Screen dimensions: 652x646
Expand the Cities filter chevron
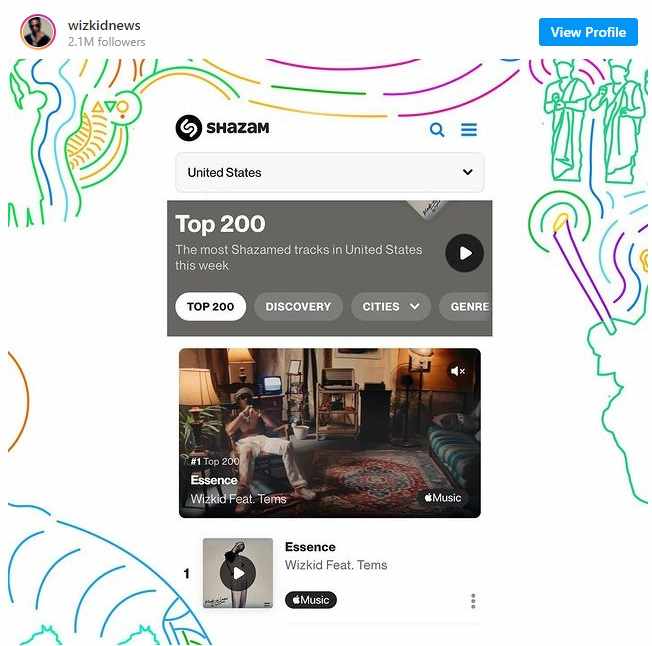coord(414,307)
